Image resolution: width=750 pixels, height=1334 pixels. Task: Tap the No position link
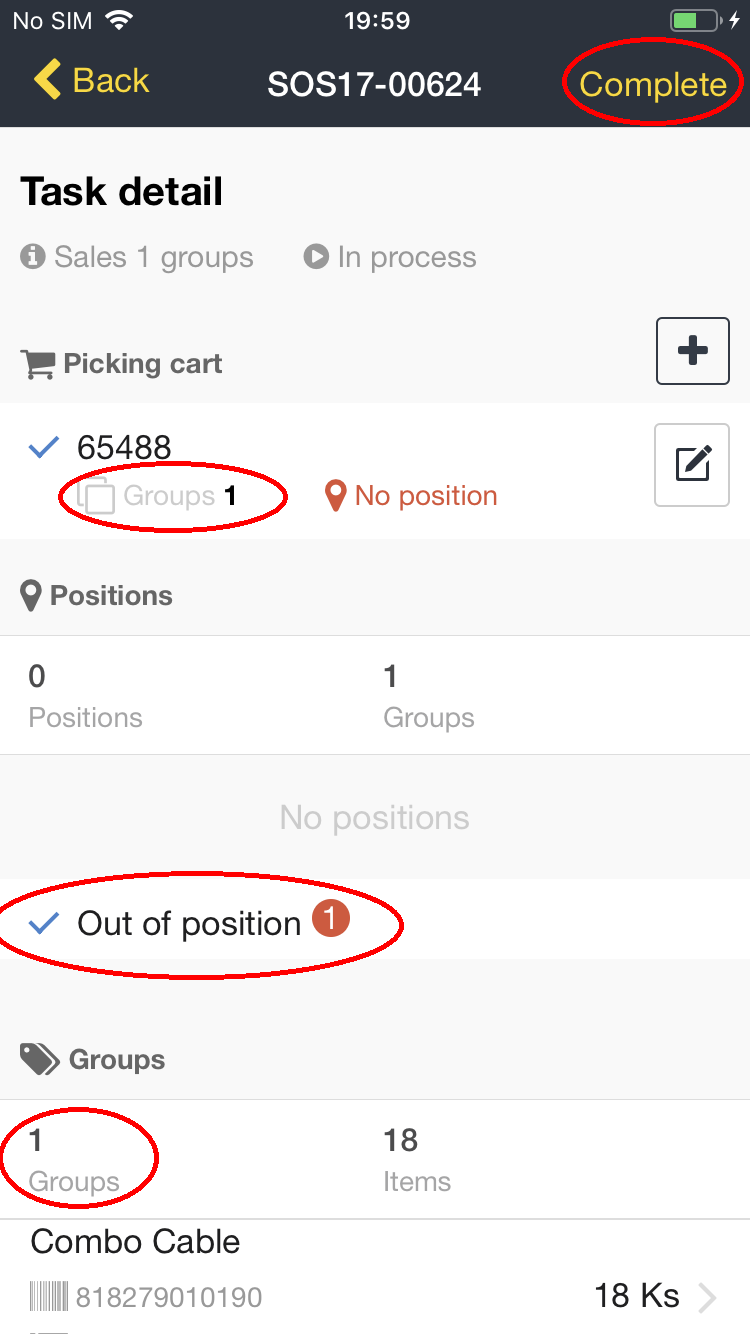[426, 496]
